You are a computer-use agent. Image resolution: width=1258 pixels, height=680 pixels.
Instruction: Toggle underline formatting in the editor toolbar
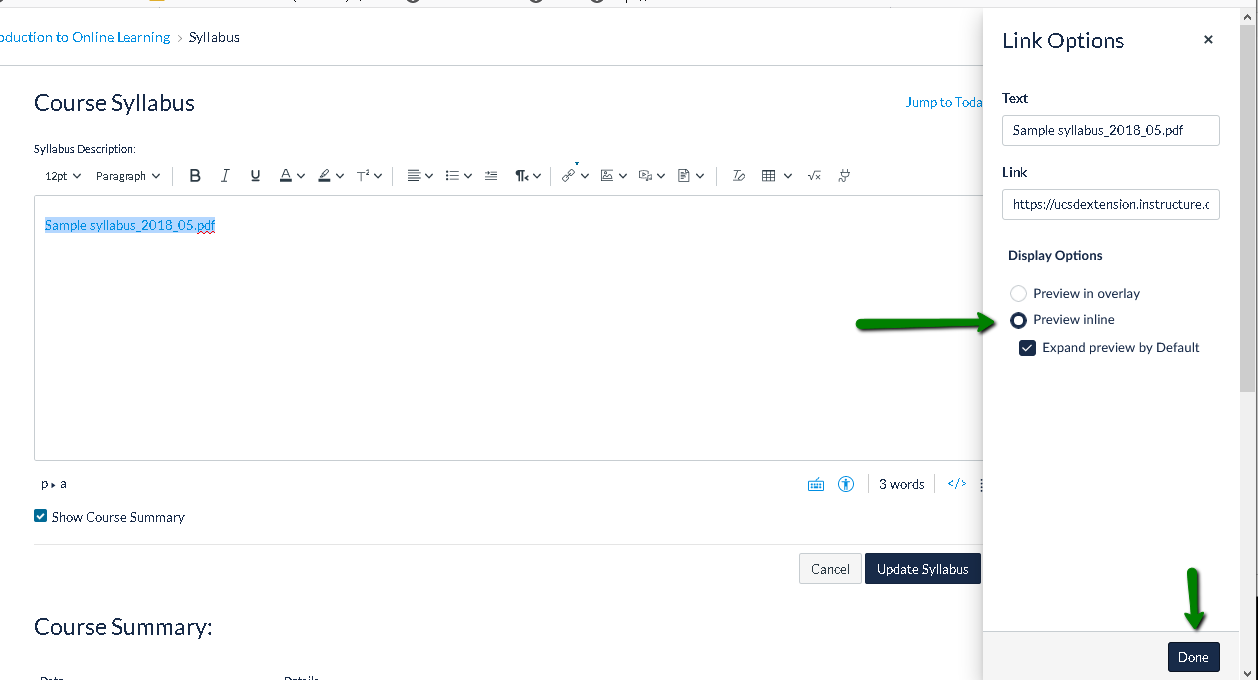coord(255,176)
